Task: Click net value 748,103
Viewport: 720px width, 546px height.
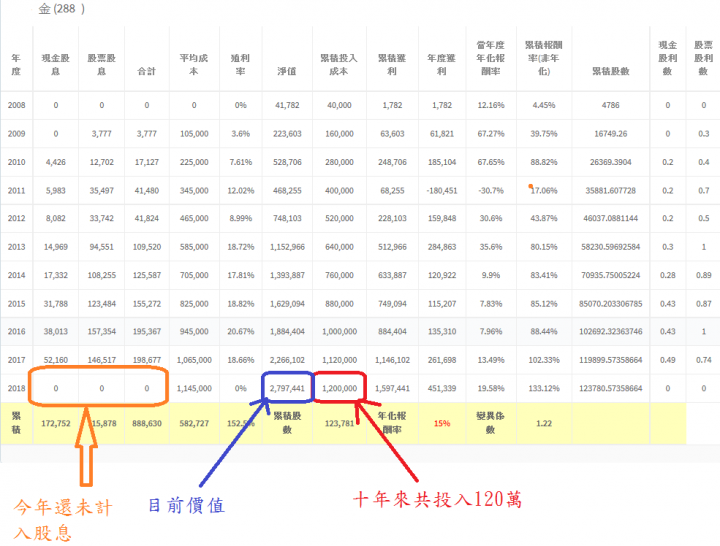Action: (287, 219)
